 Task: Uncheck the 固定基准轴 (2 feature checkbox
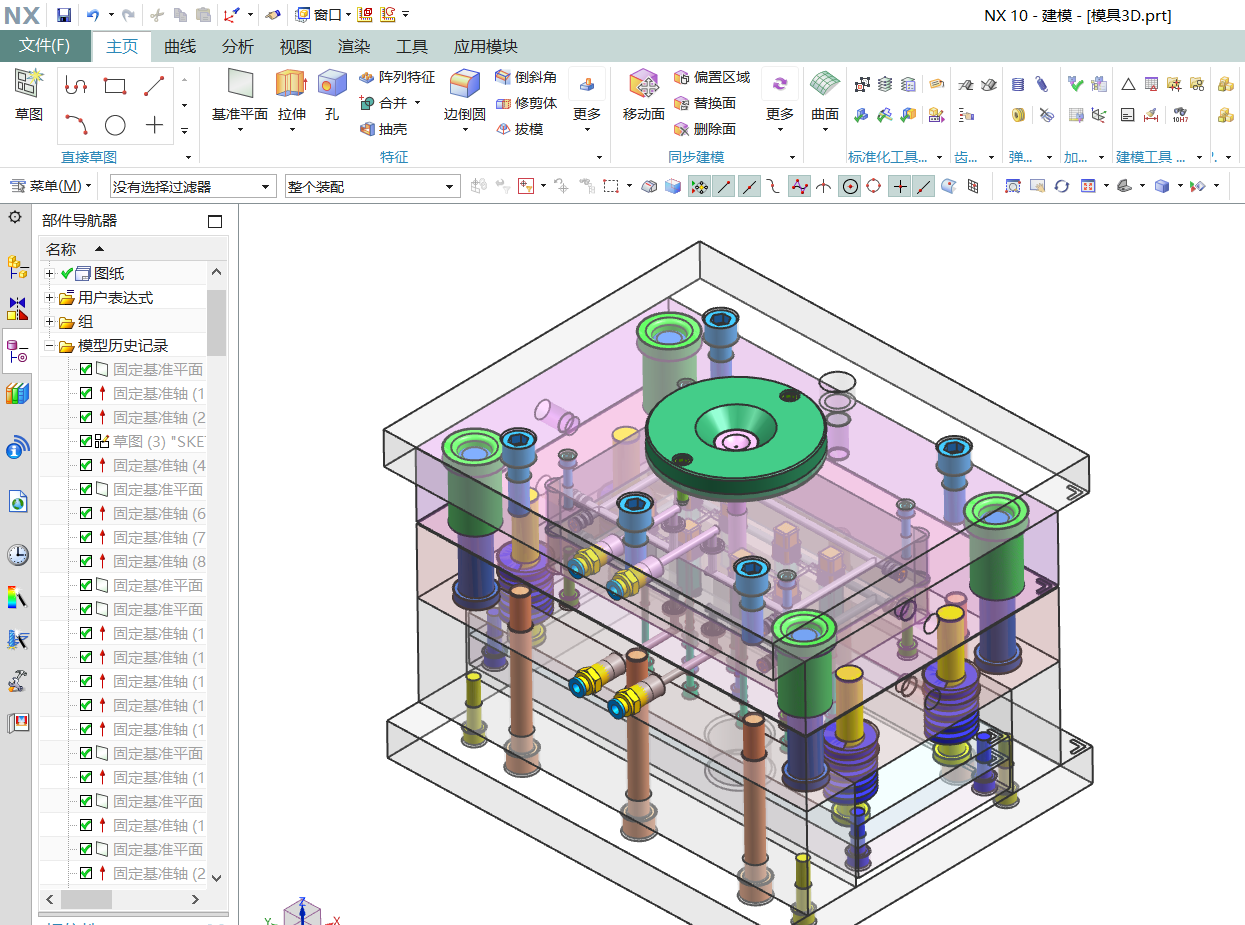click(86, 417)
